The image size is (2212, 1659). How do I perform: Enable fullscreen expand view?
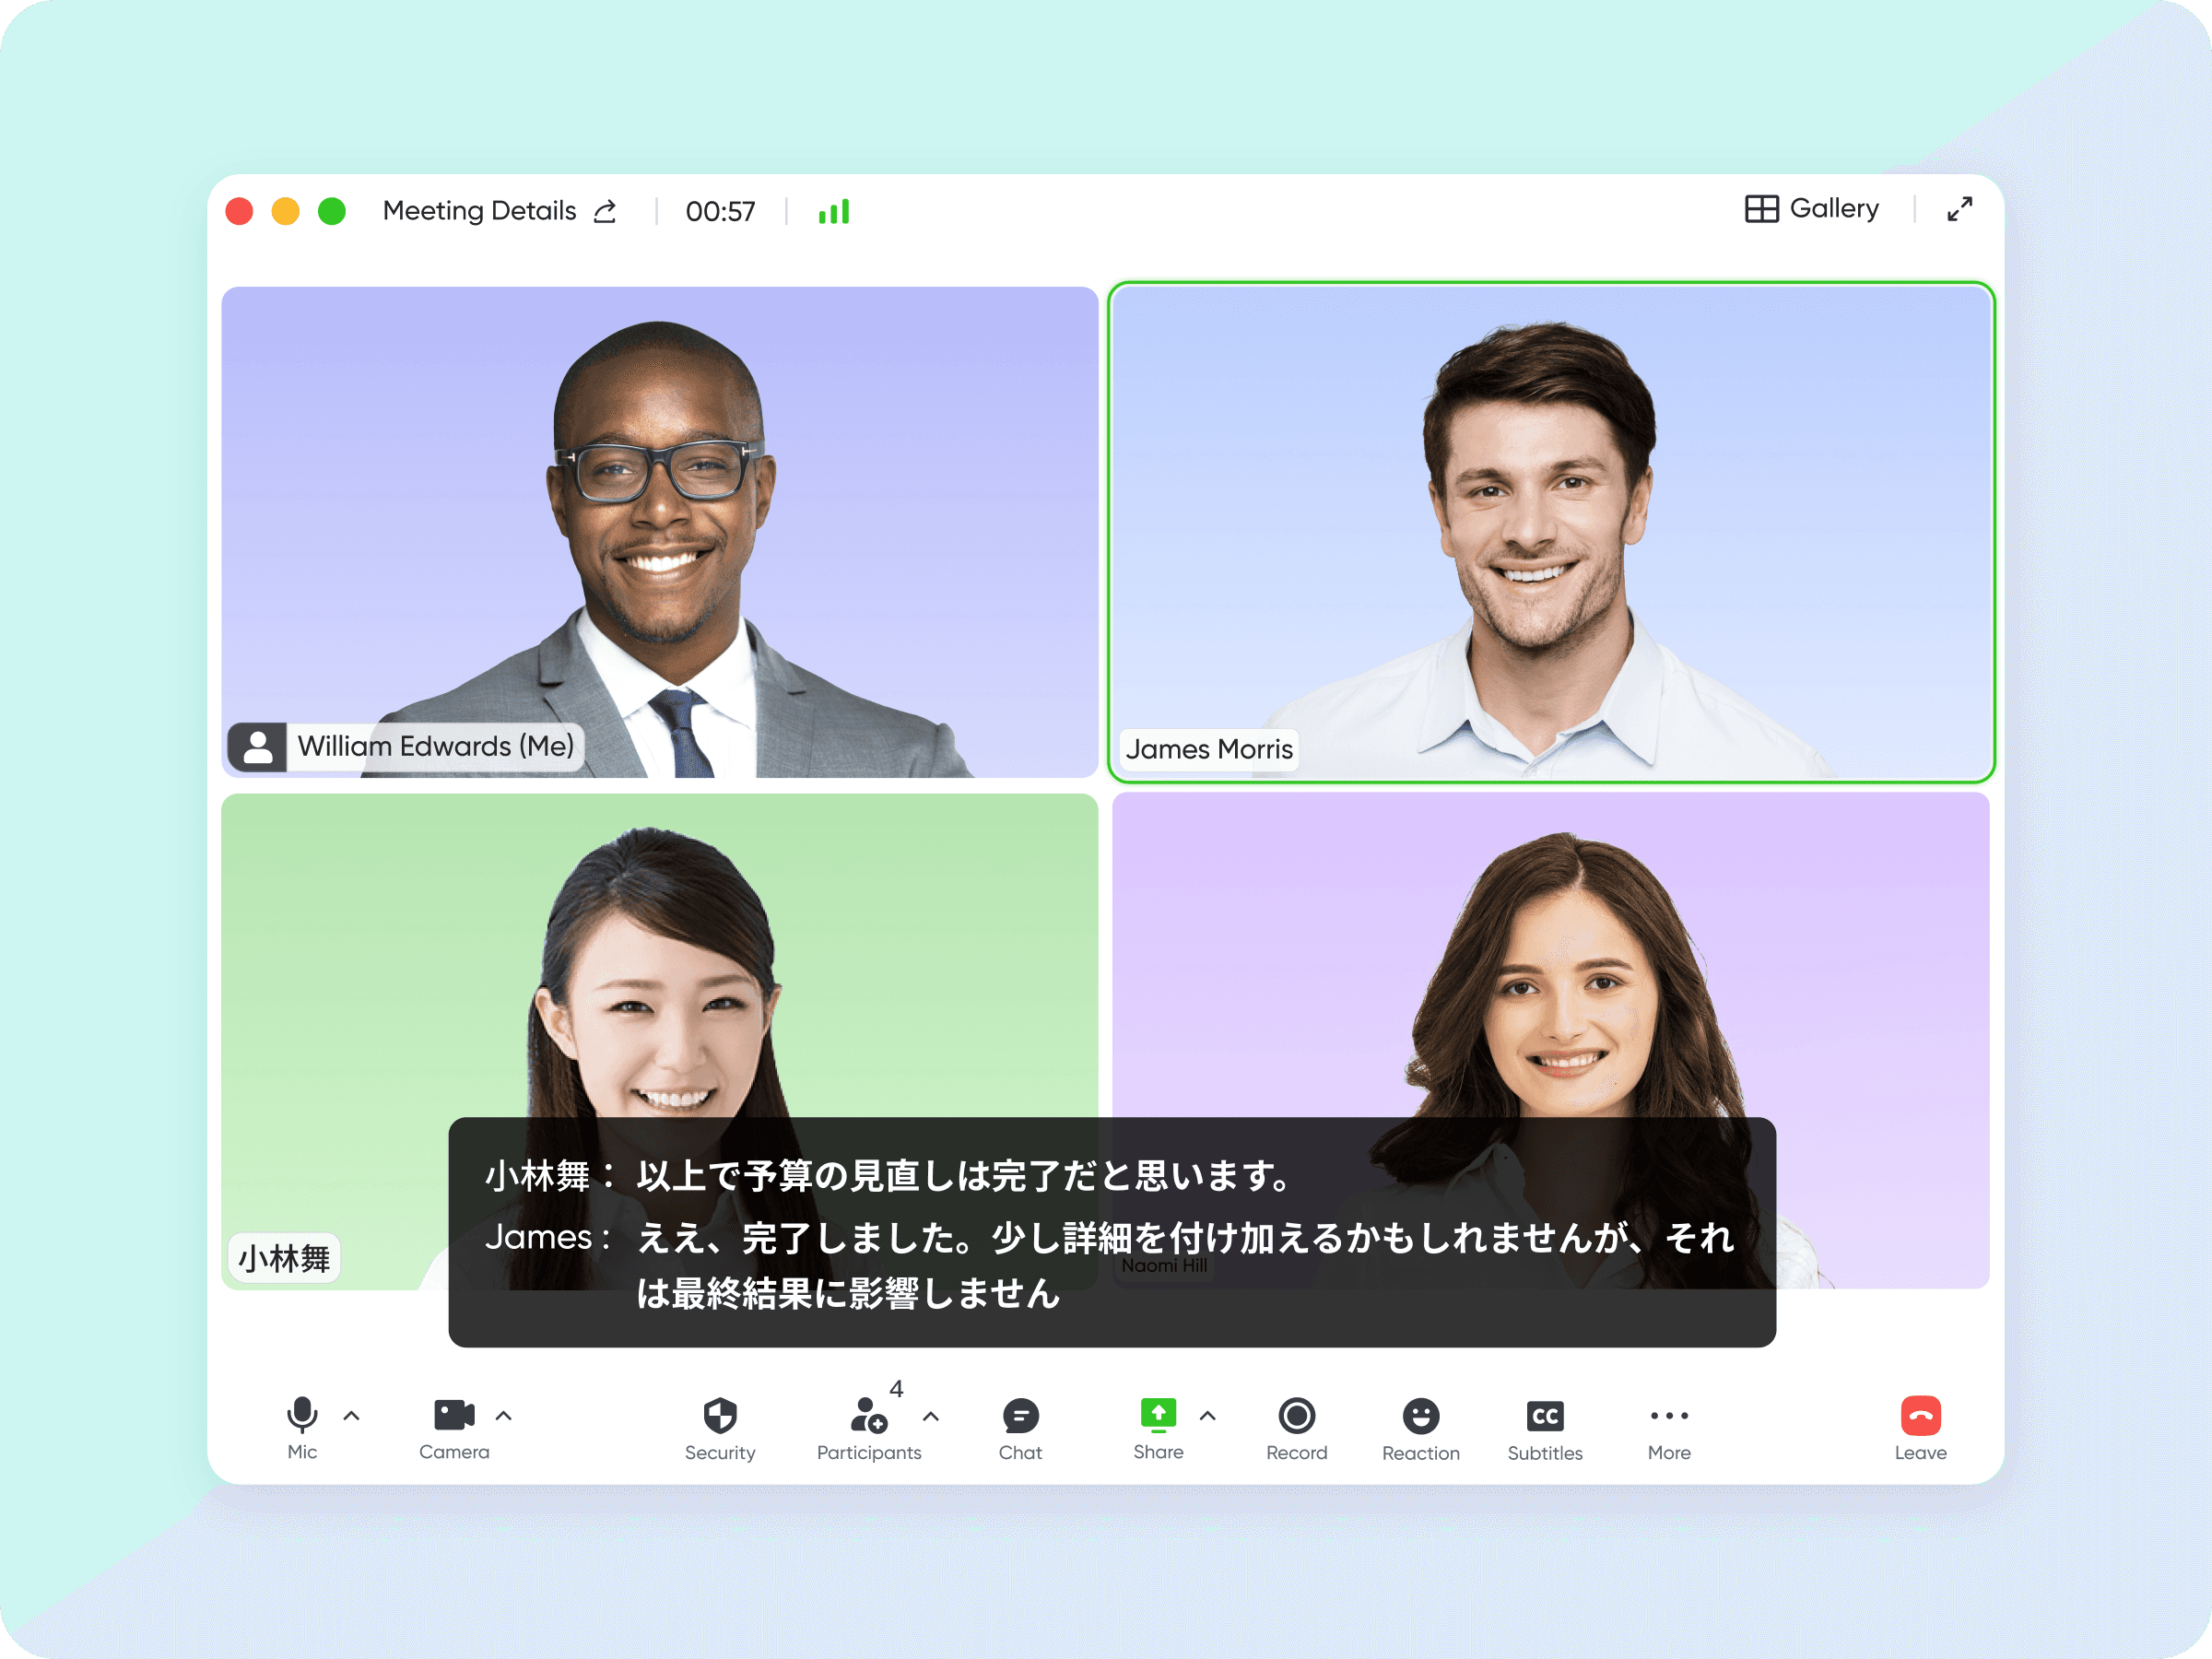pos(1959,207)
